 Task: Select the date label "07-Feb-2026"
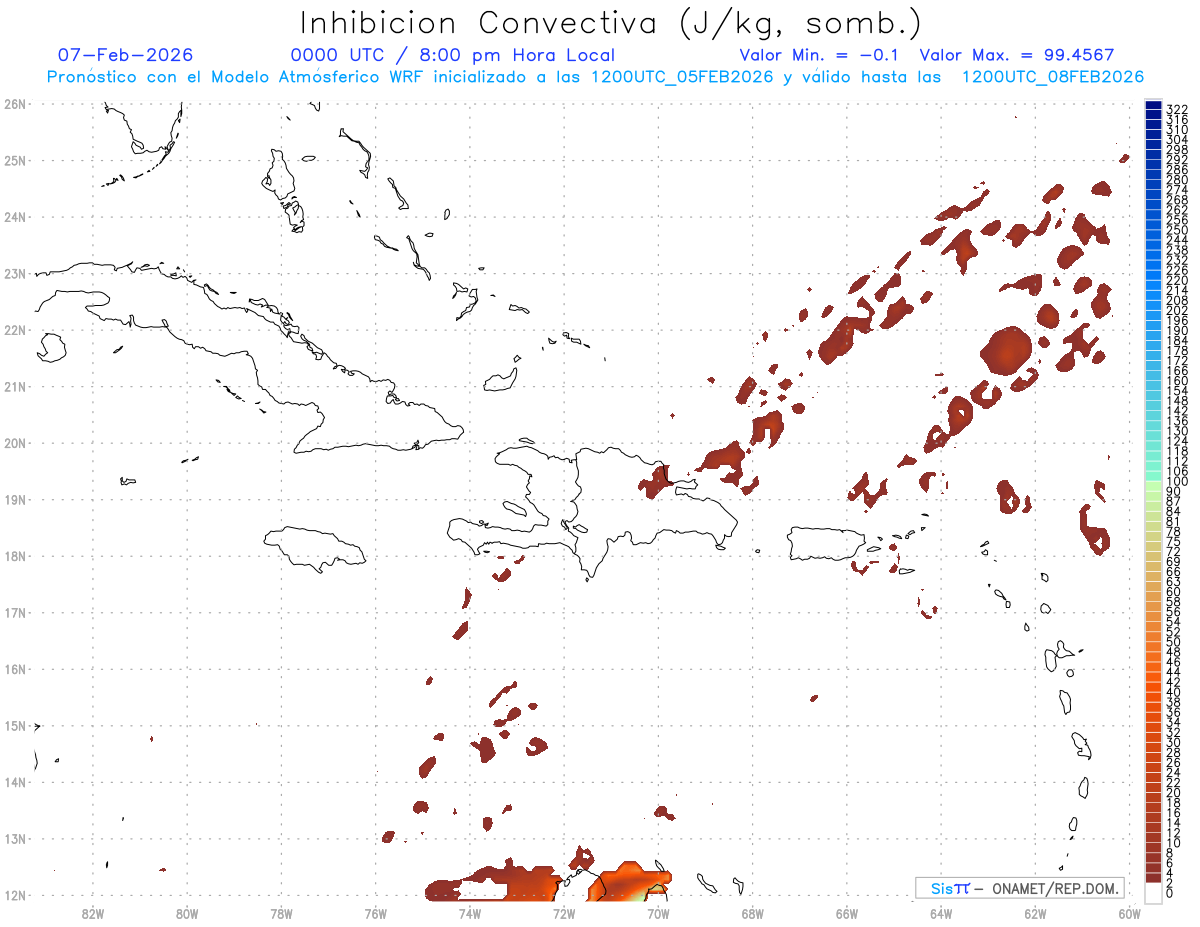pyautogui.click(x=125, y=55)
